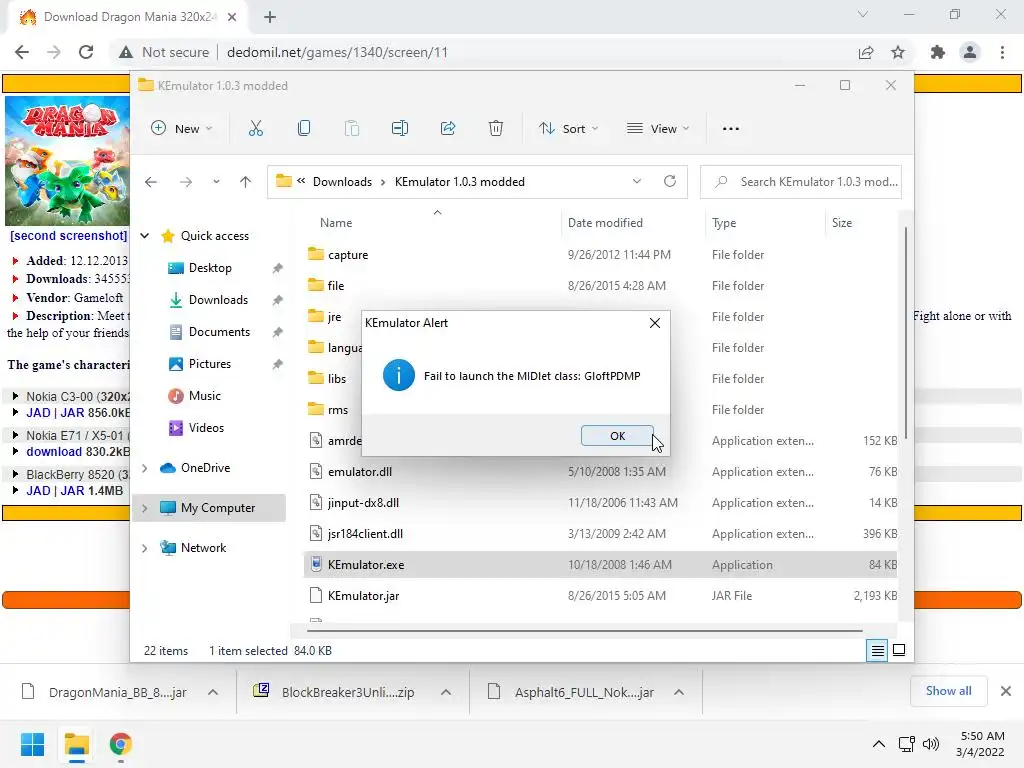The image size is (1024, 768).
Task: Open the Sort dropdown menu
Action: [x=568, y=129]
